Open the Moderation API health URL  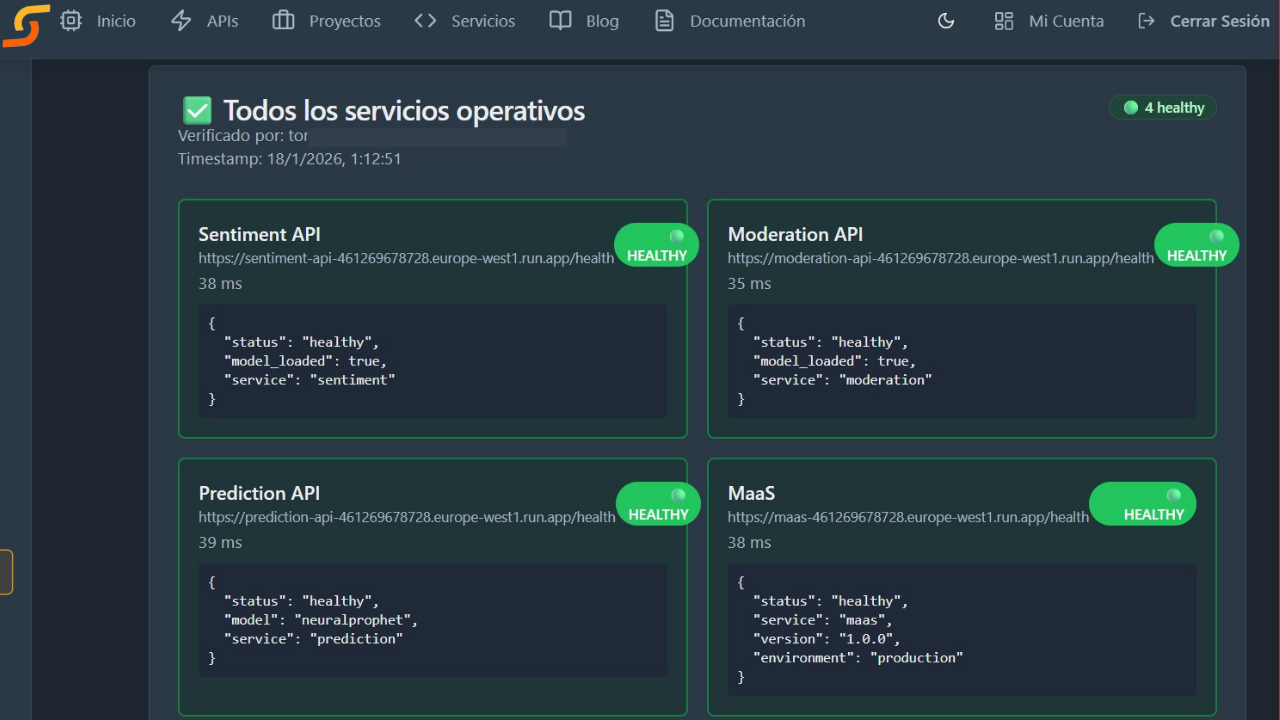pyautogui.click(x=941, y=258)
